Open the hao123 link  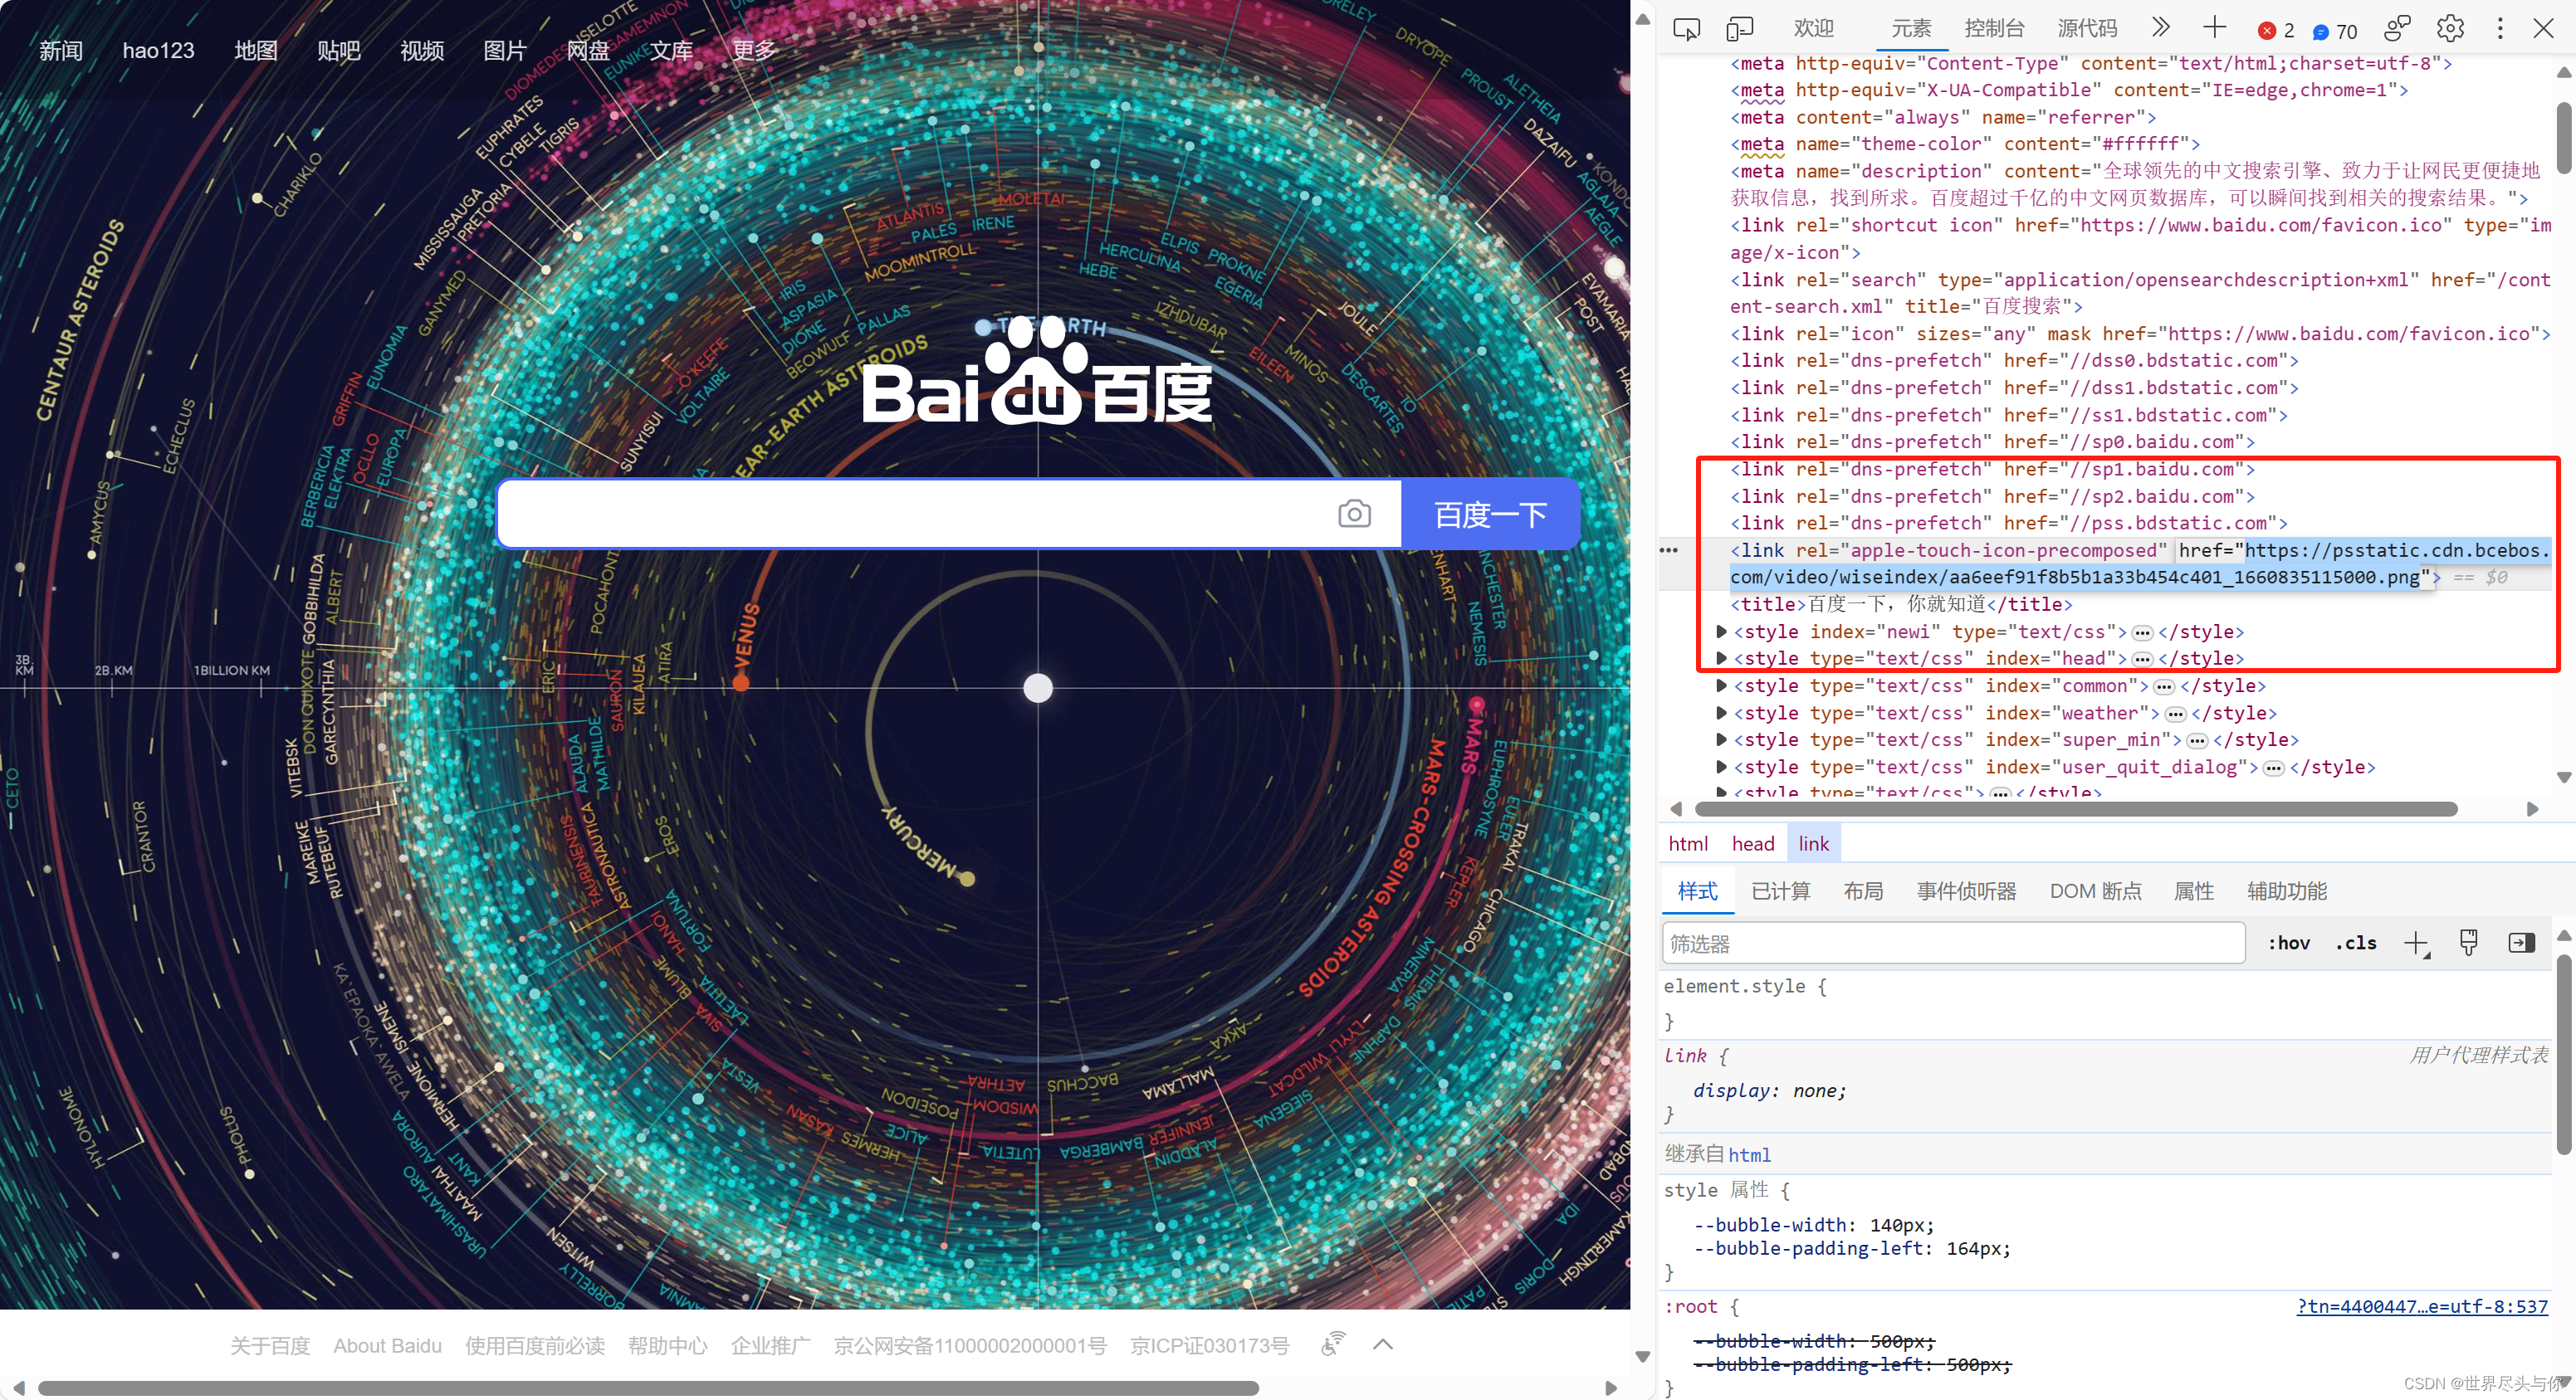point(158,50)
